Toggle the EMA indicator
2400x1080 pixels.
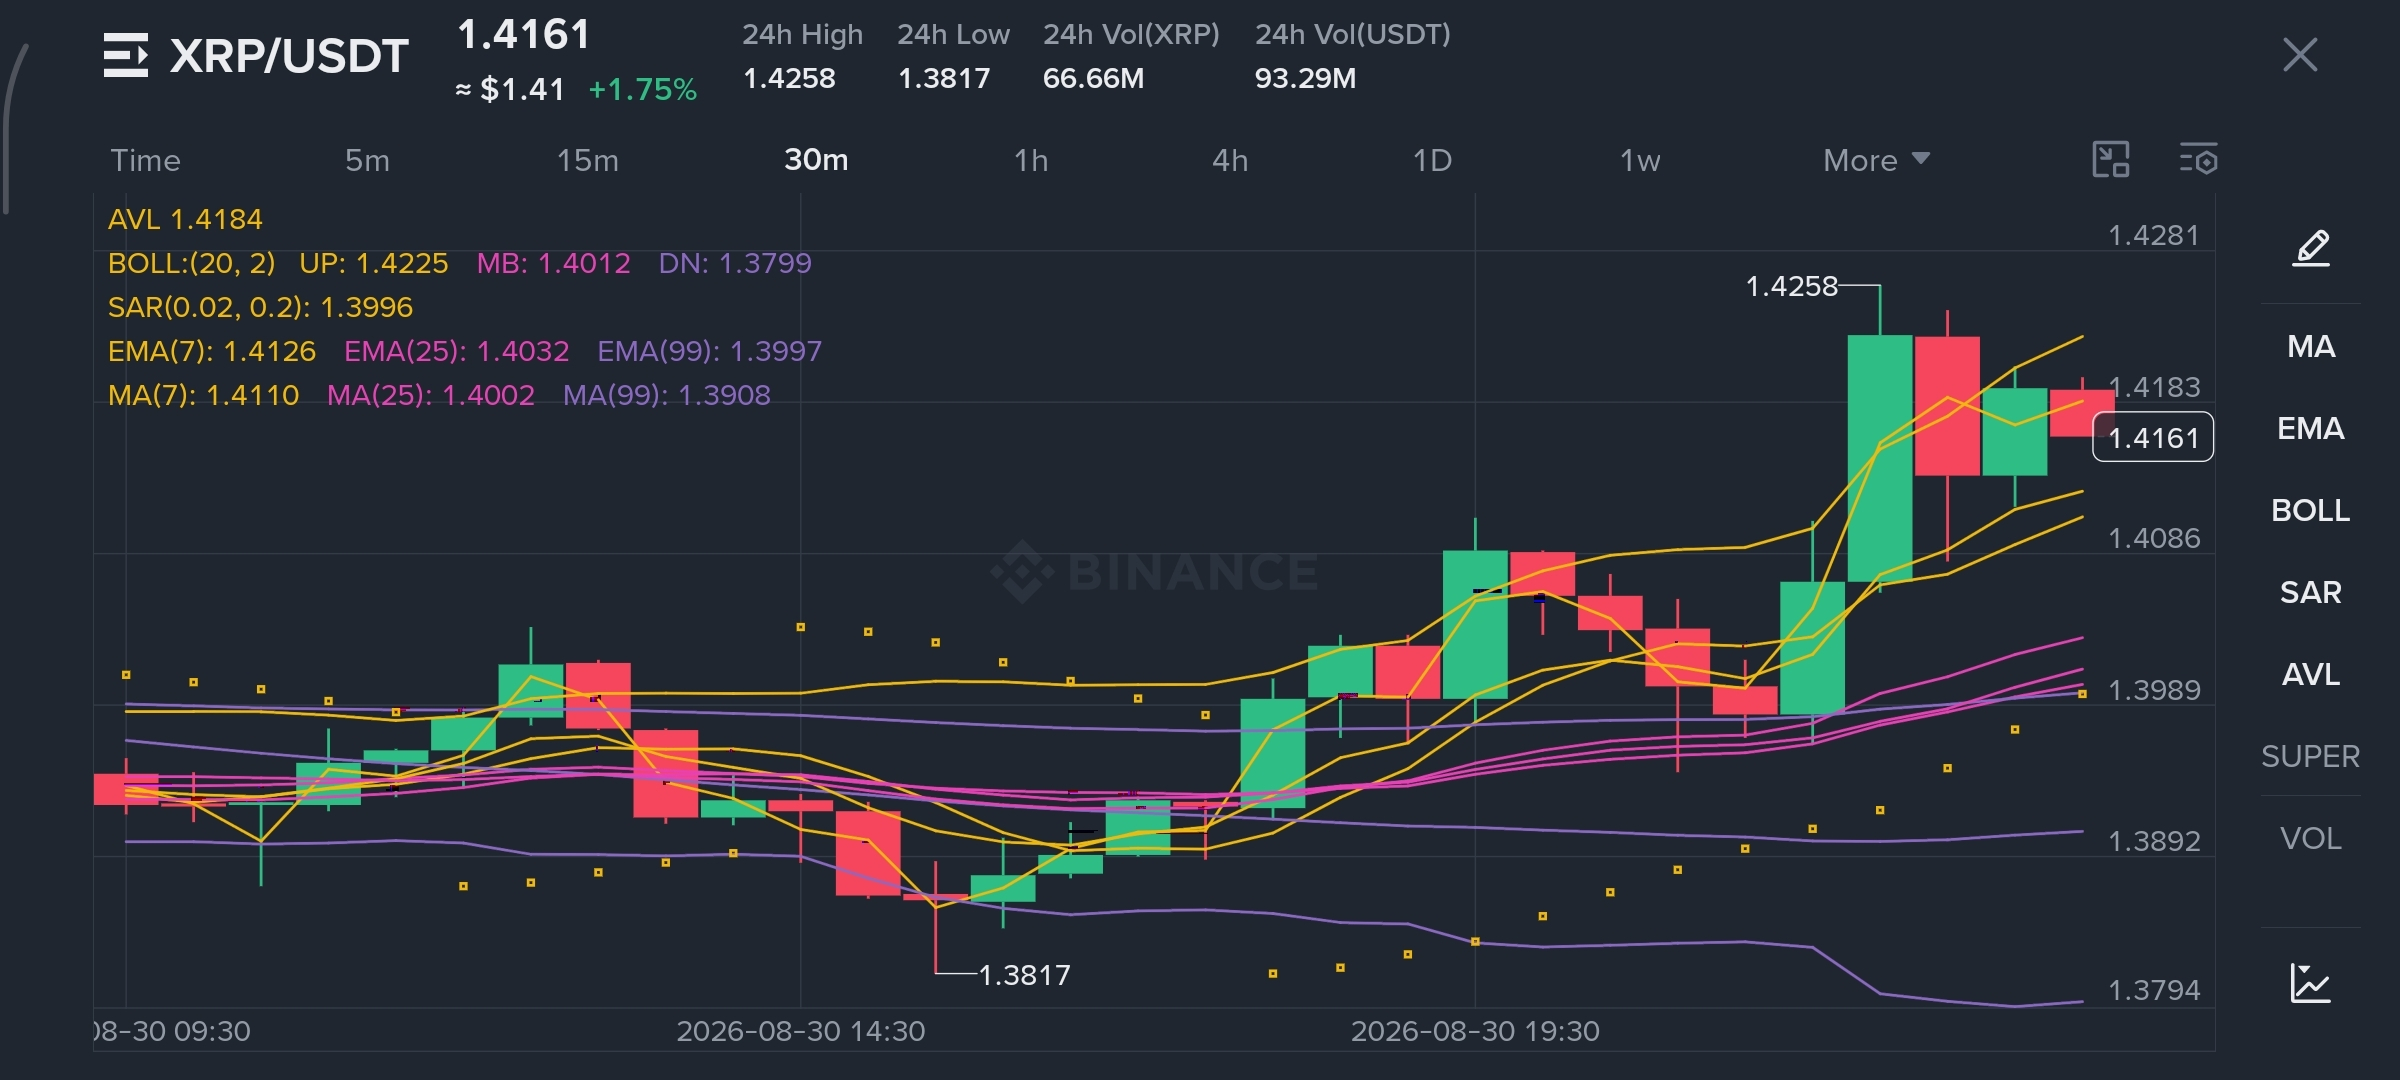point(2311,429)
